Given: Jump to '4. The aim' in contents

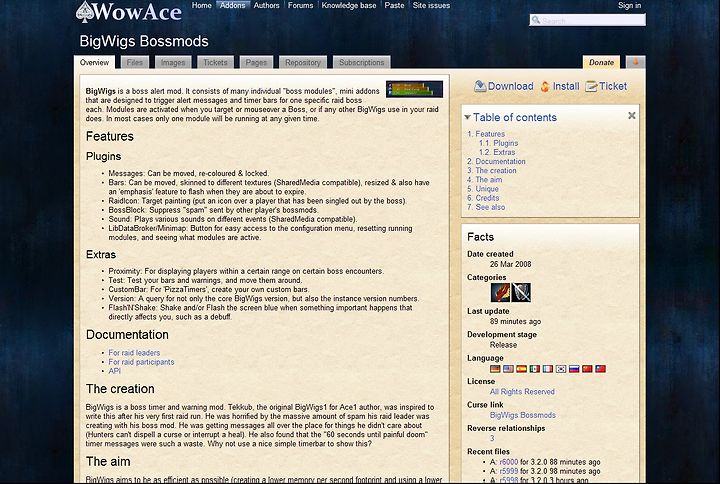Looking at the screenshot, I should click(x=484, y=180).
